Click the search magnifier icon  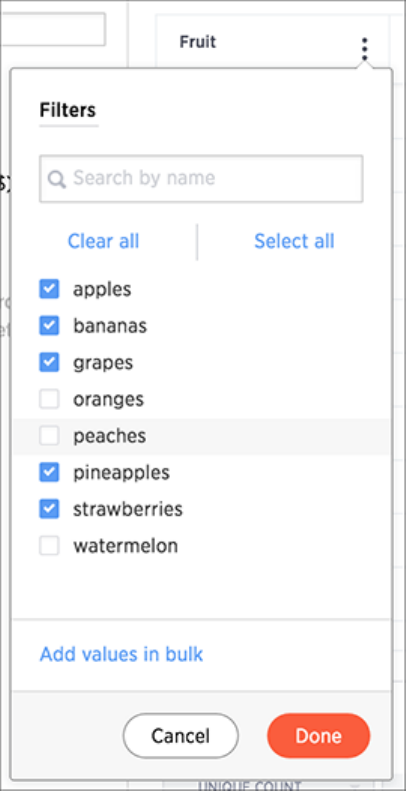56,179
